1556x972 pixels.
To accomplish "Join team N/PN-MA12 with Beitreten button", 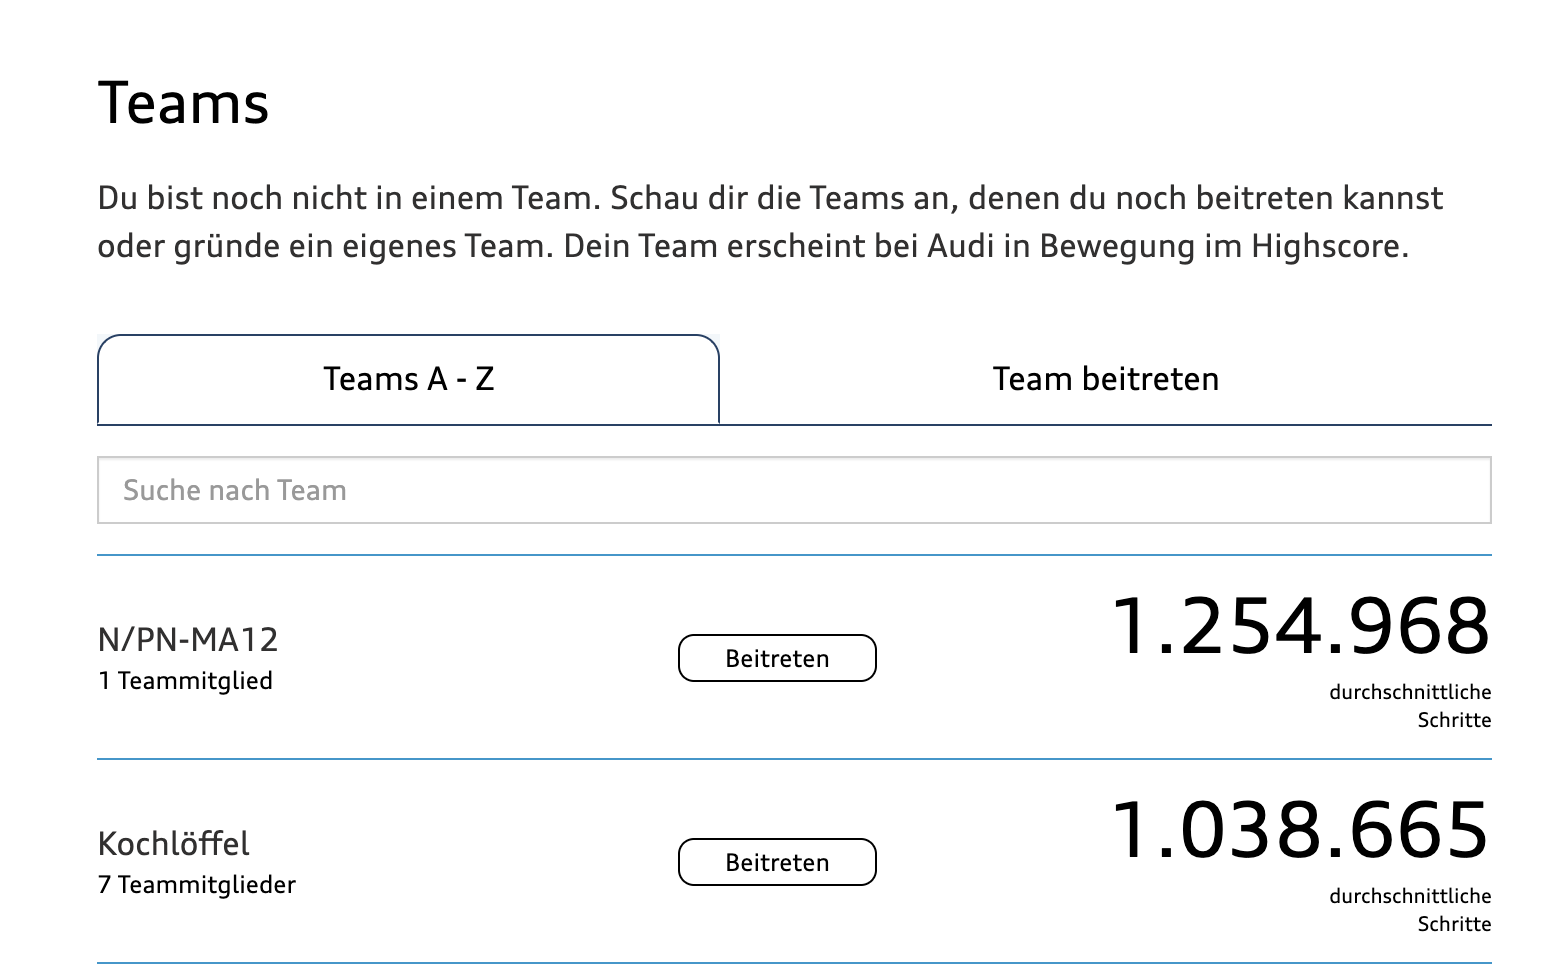I will tap(777, 658).
